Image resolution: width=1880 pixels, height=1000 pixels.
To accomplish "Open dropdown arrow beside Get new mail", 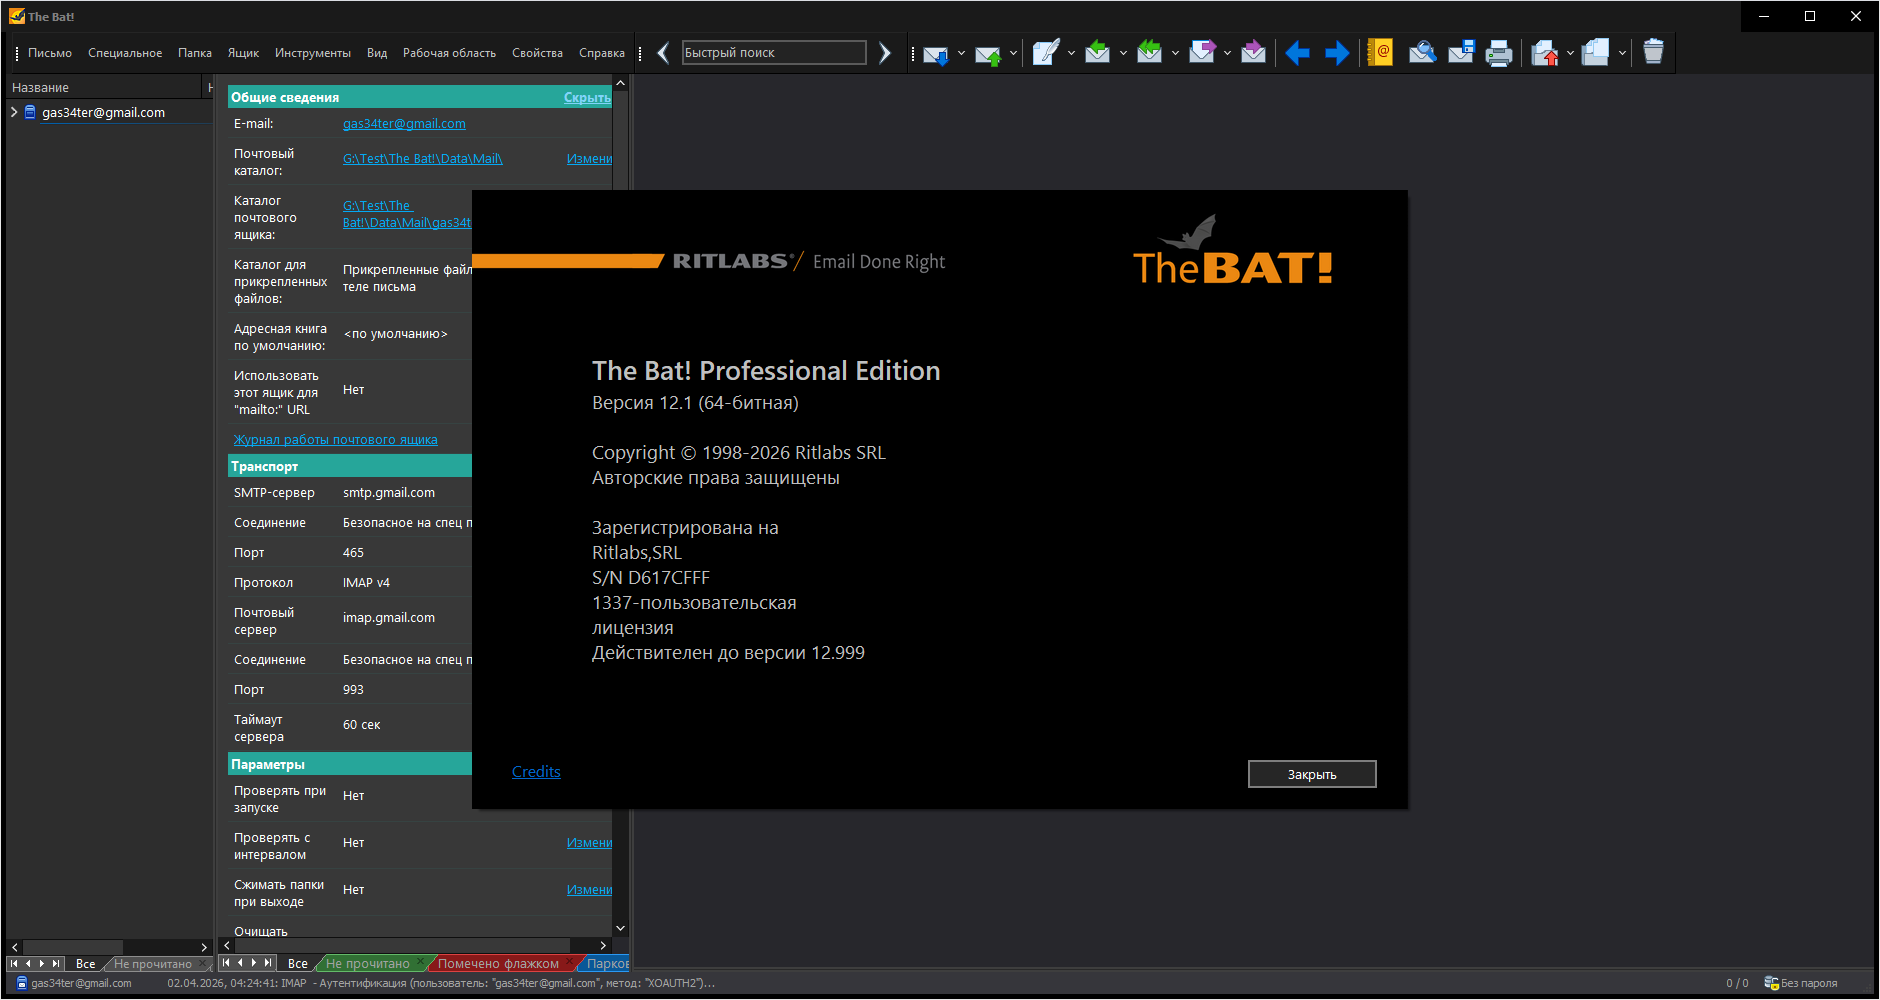I will pos(961,54).
